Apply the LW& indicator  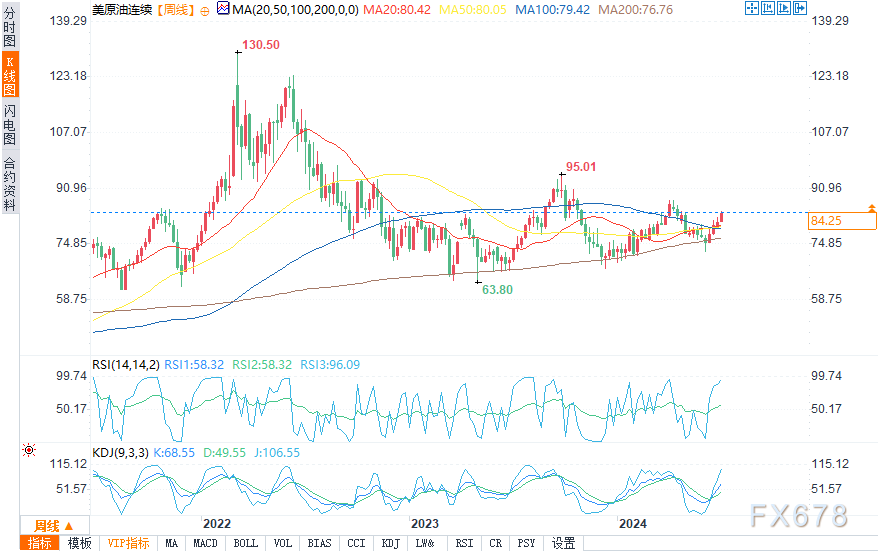[x=425, y=543]
